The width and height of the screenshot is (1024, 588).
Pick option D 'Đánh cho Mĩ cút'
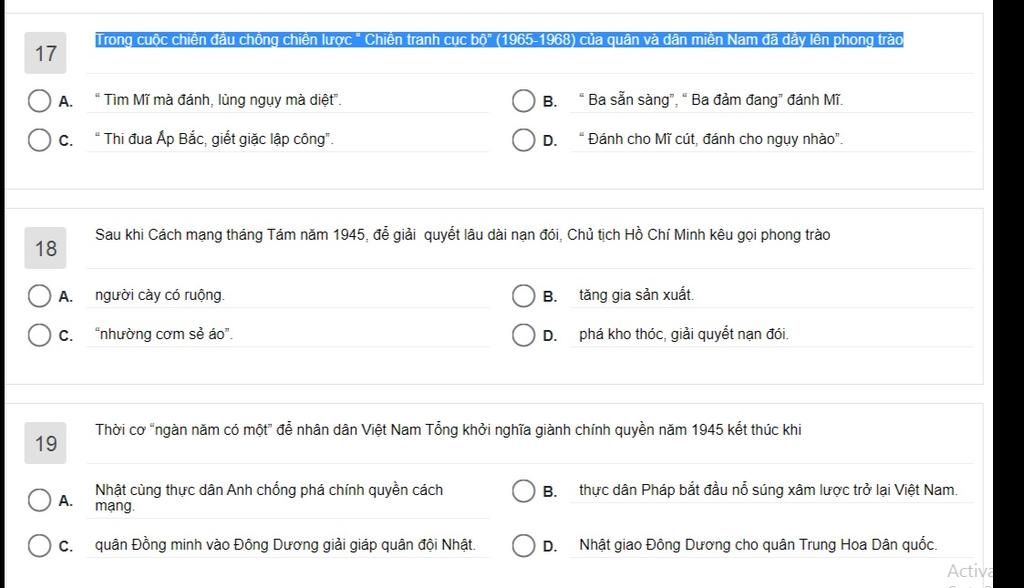tap(523, 140)
